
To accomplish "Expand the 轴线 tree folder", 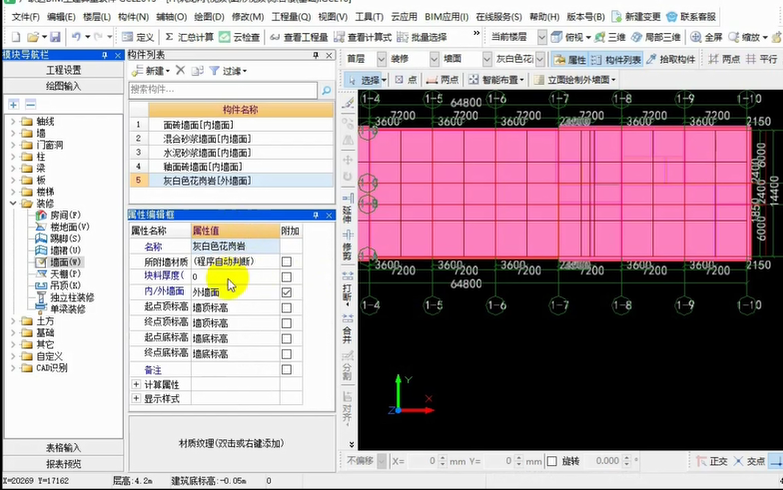I will tap(13, 121).
